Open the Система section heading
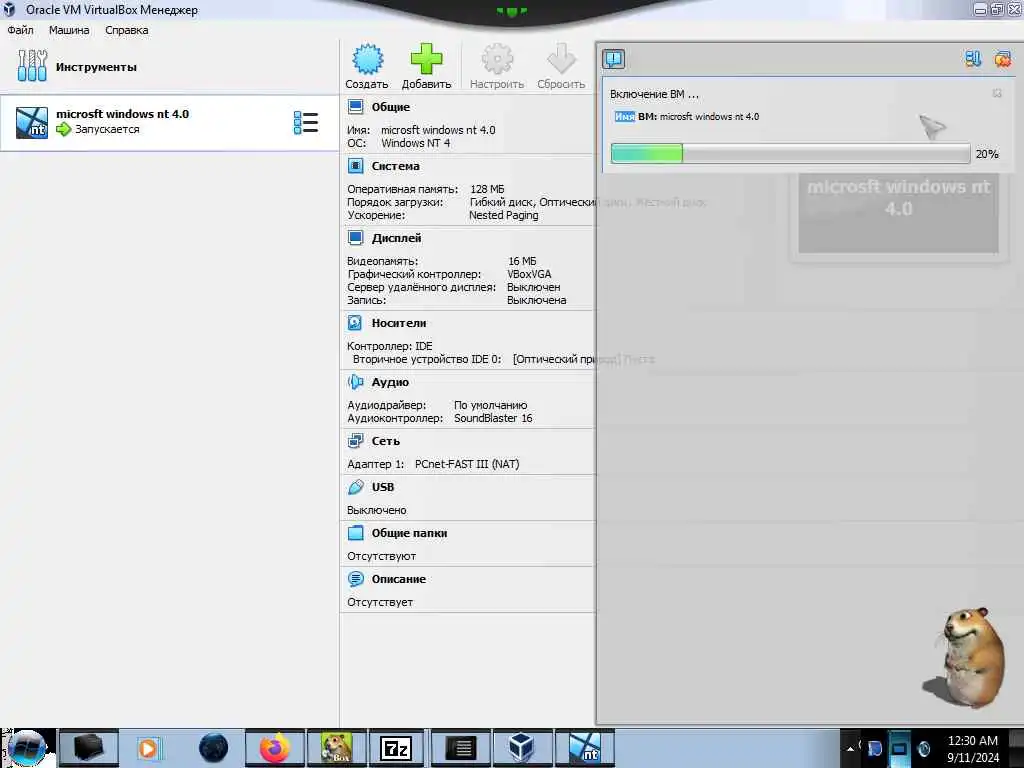Image resolution: width=1024 pixels, height=768 pixels. (396, 166)
